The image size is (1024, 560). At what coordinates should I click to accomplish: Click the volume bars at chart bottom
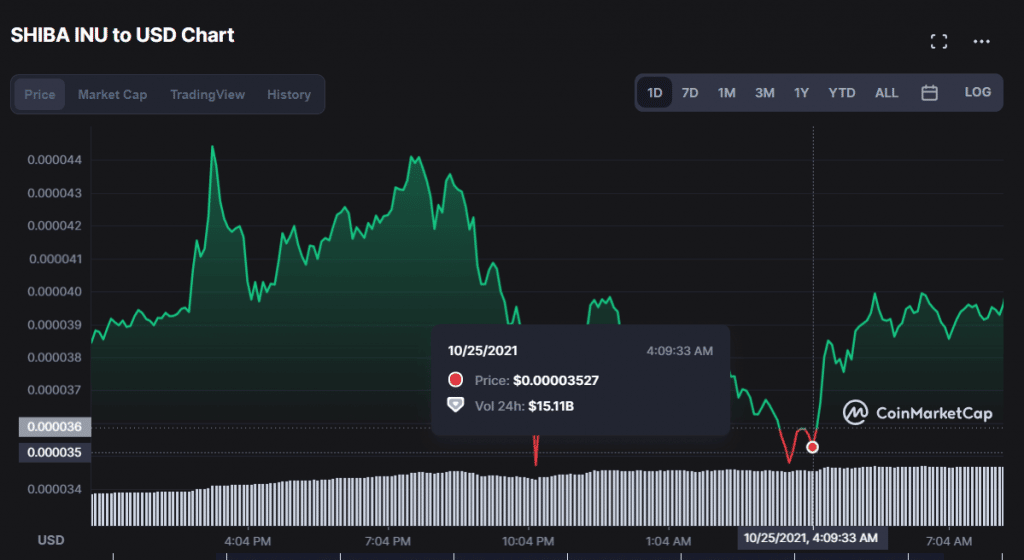500,498
